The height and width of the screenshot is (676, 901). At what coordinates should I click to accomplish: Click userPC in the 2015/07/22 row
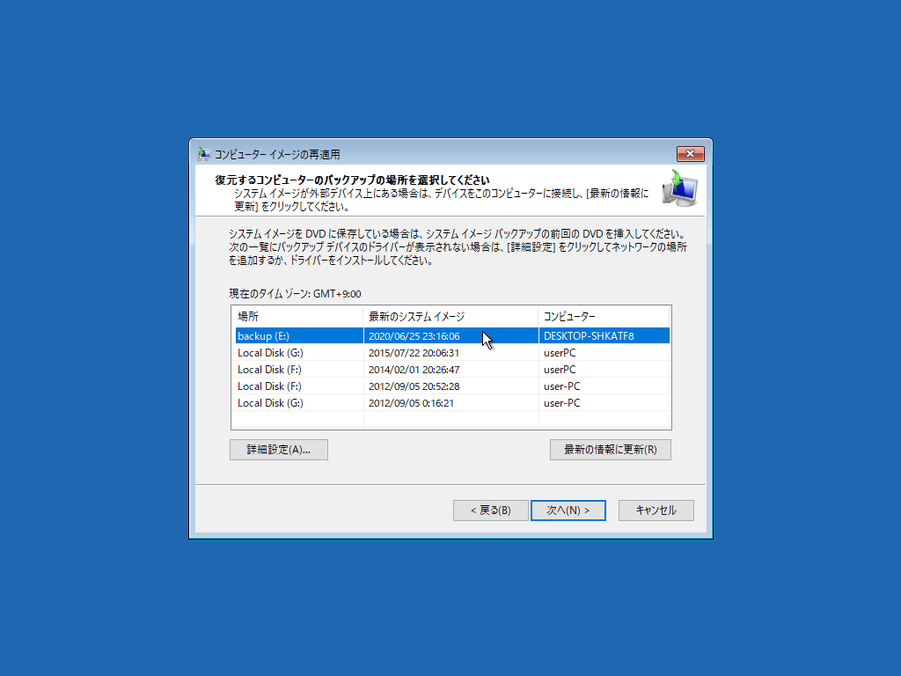tap(560, 353)
